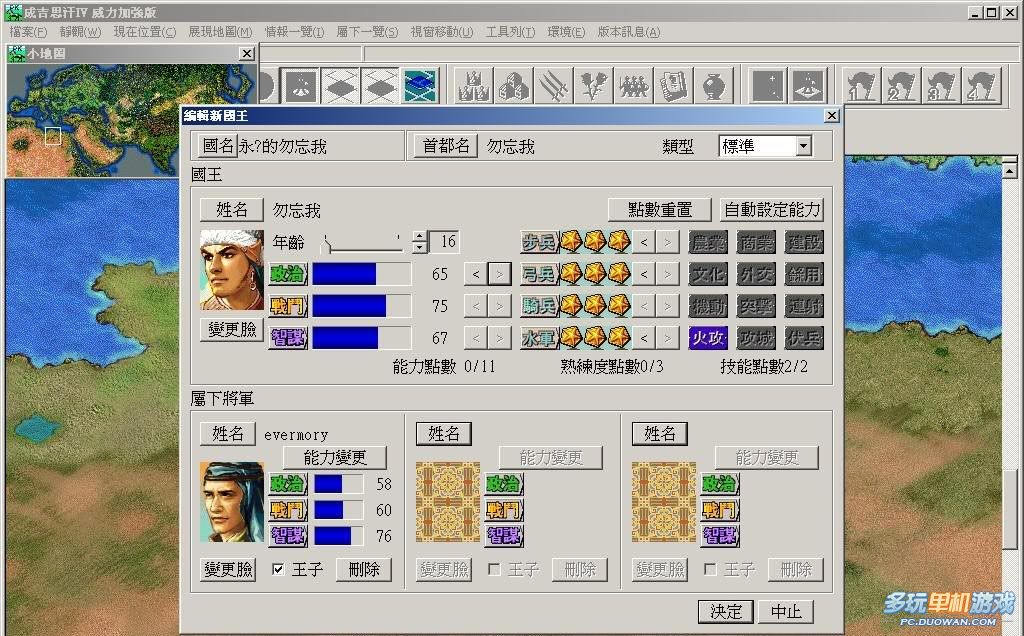Image resolution: width=1024 pixels, height=636 pixels.
Task: Click the mini-map in 小地圖 window
Action: [x=131, y=119]
